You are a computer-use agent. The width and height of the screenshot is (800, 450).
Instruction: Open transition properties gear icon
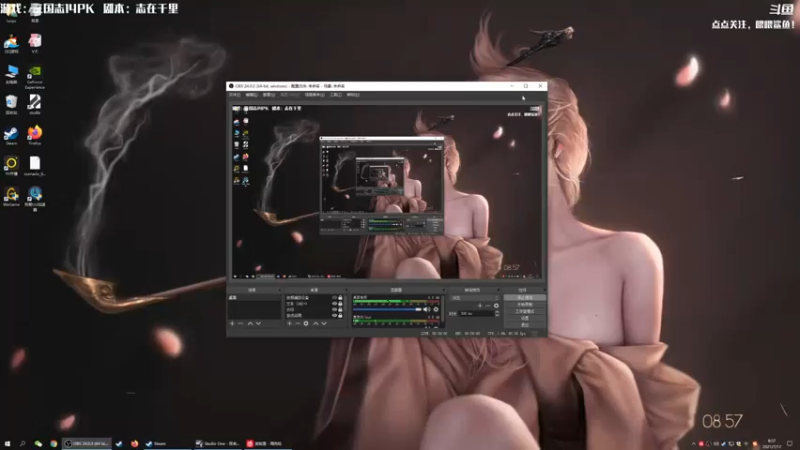click(496, 306)
